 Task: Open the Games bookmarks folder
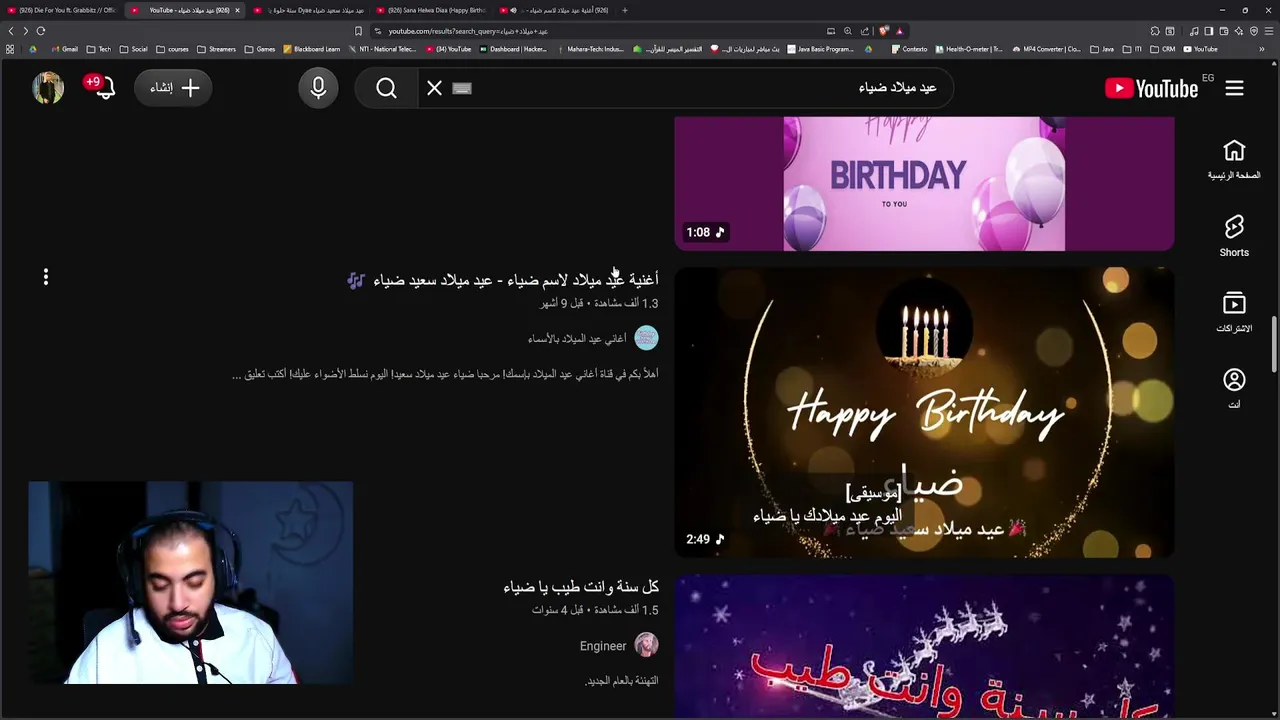[x=260, y=49]
